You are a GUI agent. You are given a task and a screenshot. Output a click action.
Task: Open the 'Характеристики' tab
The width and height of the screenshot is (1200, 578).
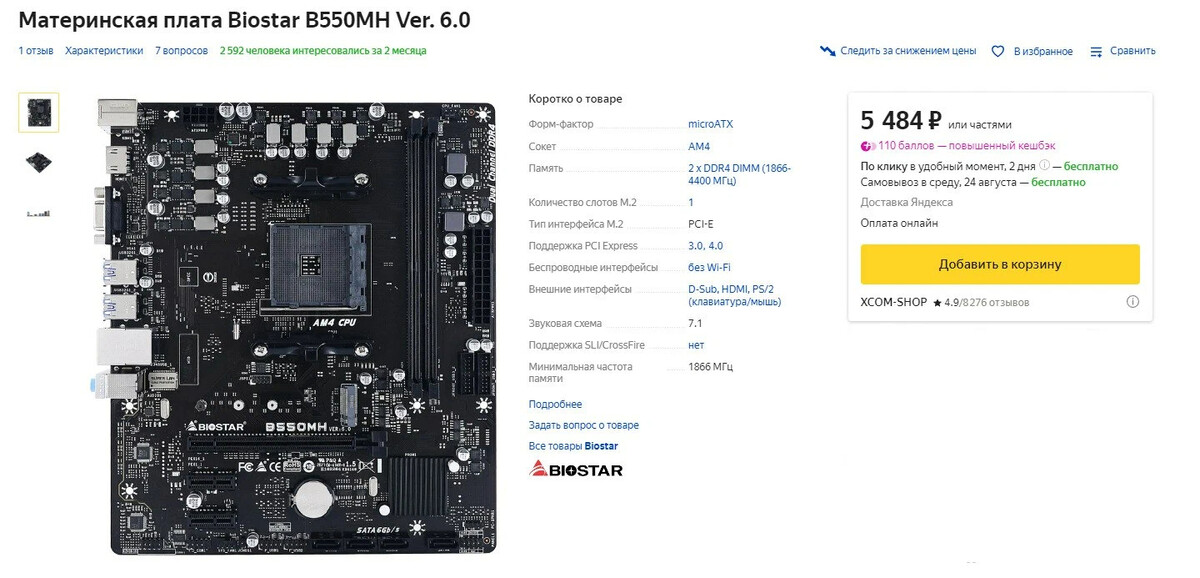(x=104, y=51)
